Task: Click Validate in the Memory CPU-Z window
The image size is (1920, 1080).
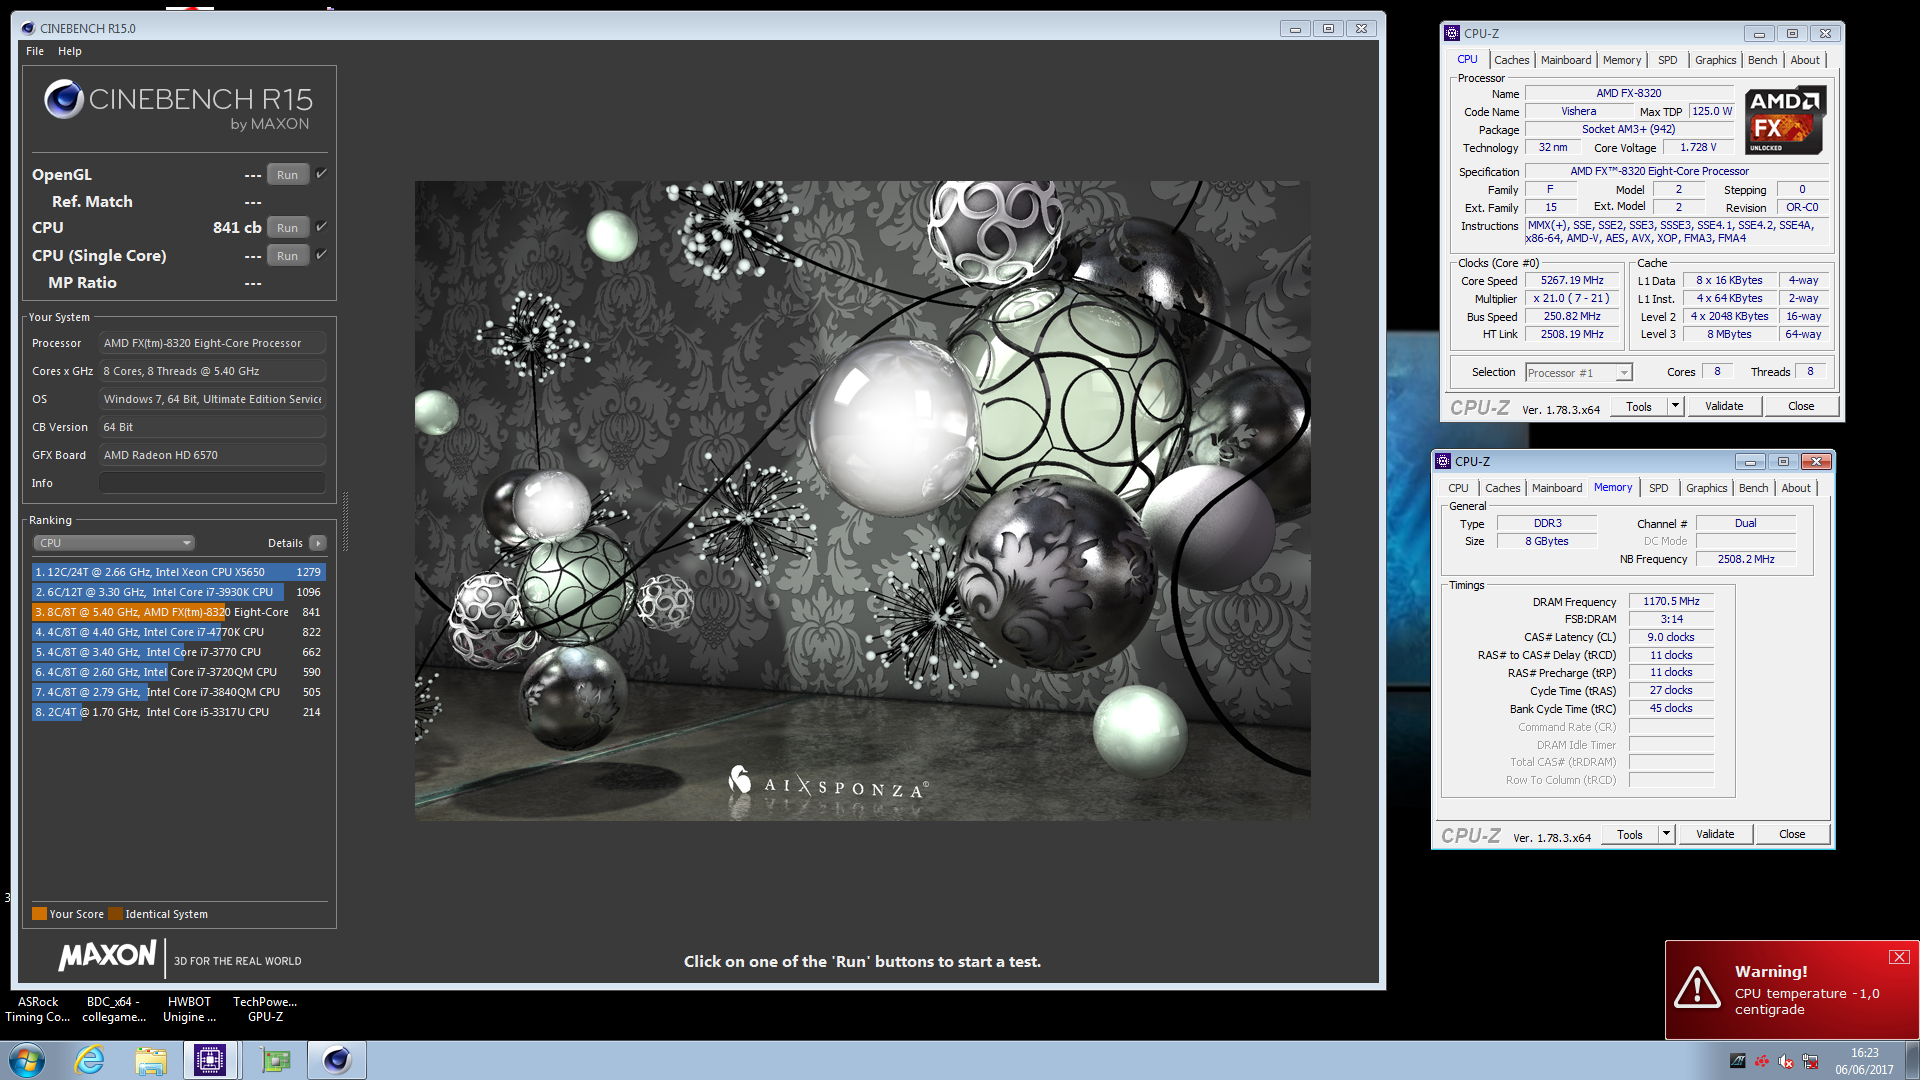Action: (1715, 834)
